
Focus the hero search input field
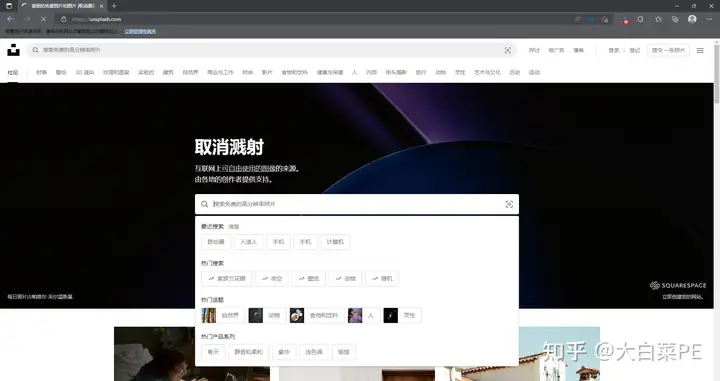coord(357,204)
